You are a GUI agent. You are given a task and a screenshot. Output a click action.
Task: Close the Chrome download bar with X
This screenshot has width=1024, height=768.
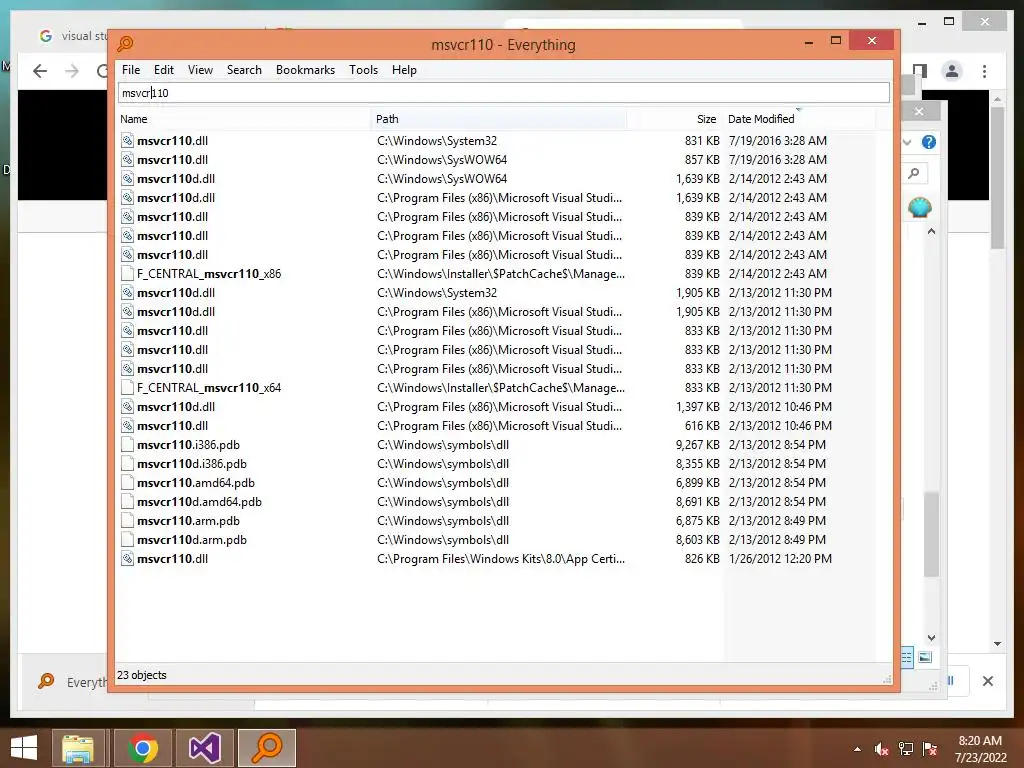[987, 681]
